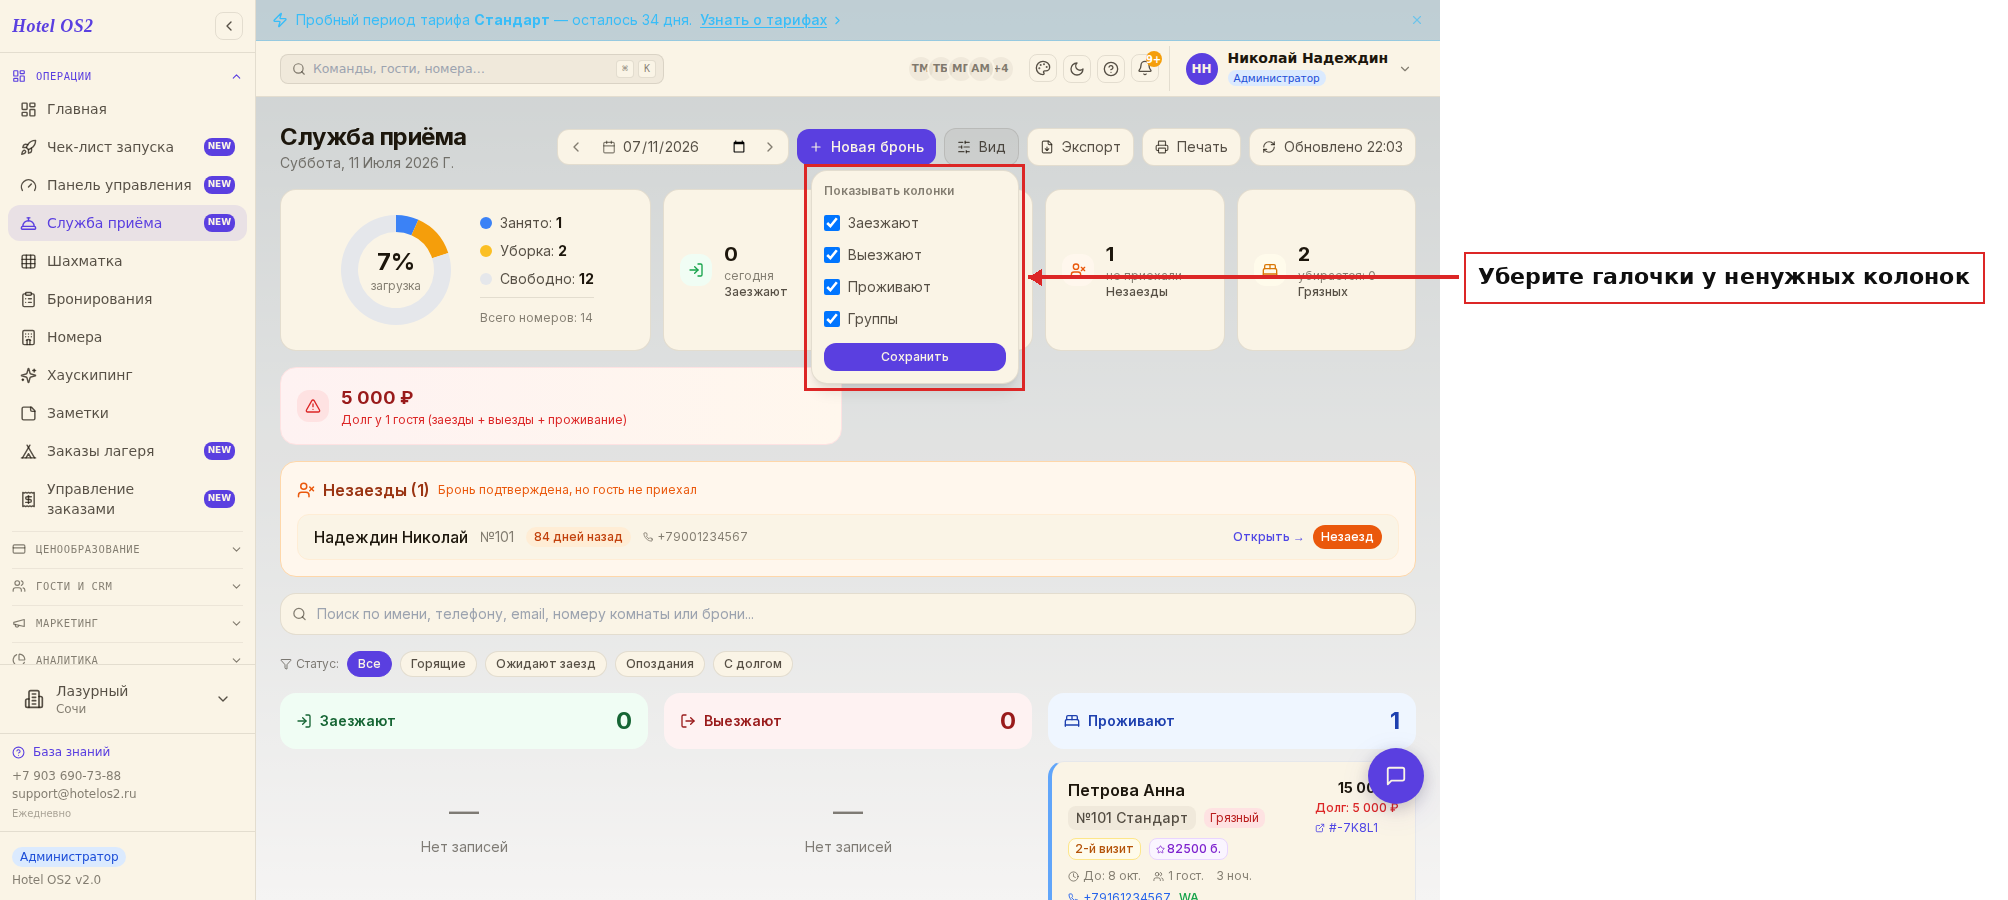This screenshot has height=900, width=2008.
Task: Uncheck the Выезжают column checkbox
Action: [x=832, y=255]
